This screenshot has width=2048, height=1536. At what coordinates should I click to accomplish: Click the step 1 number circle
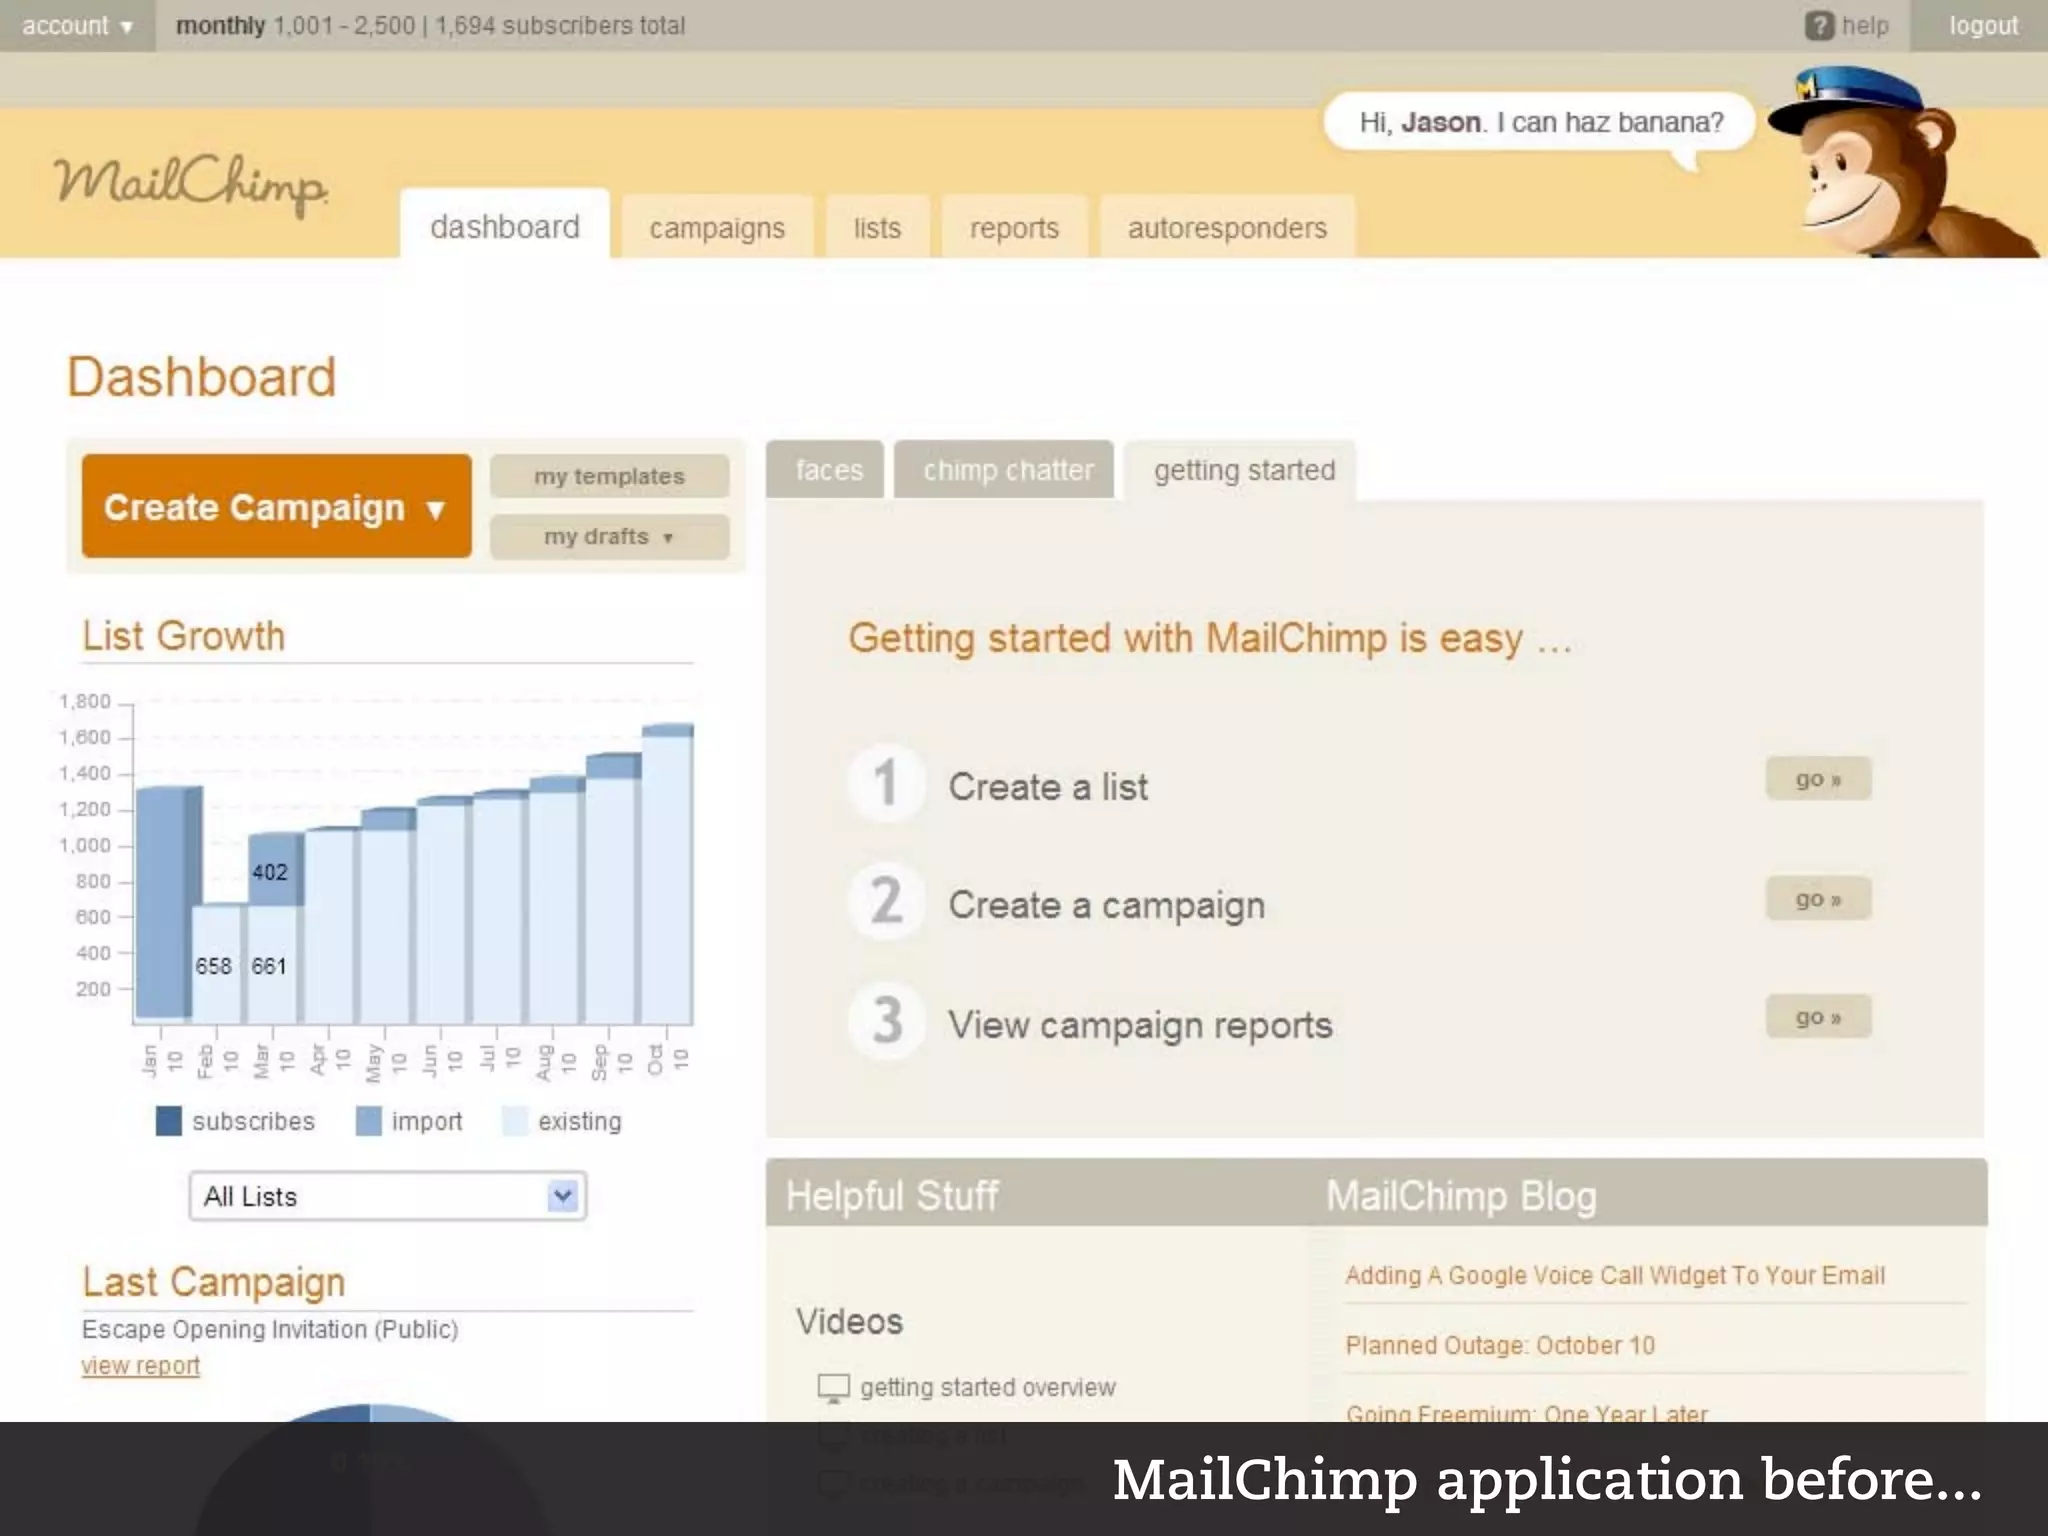pos(885,783)
